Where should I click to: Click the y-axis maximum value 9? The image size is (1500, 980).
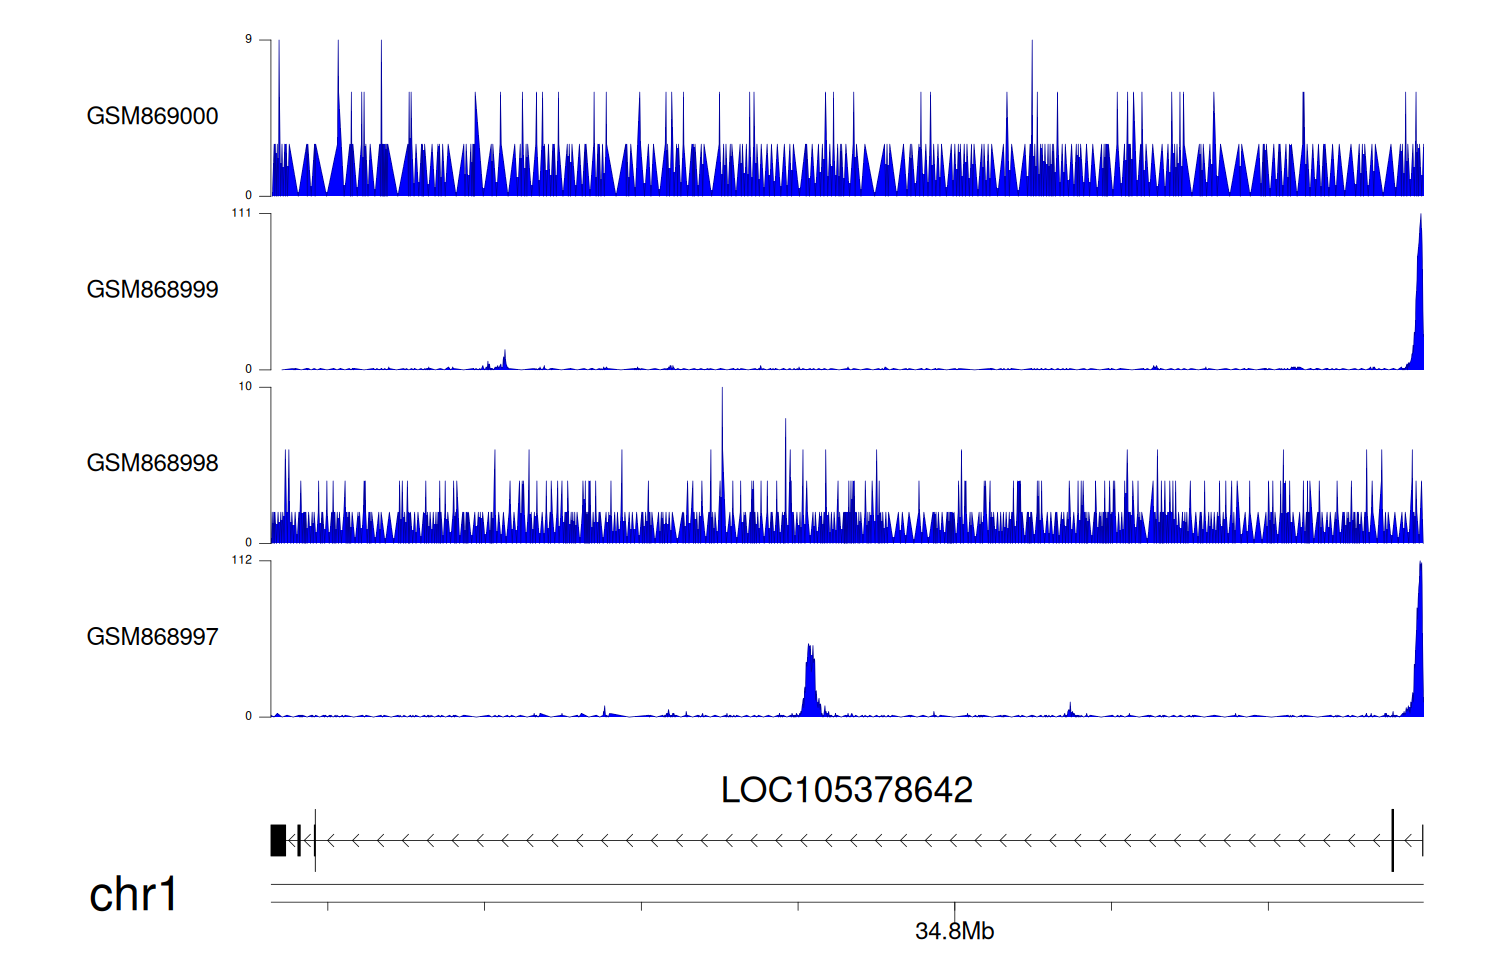click(248, 39)
